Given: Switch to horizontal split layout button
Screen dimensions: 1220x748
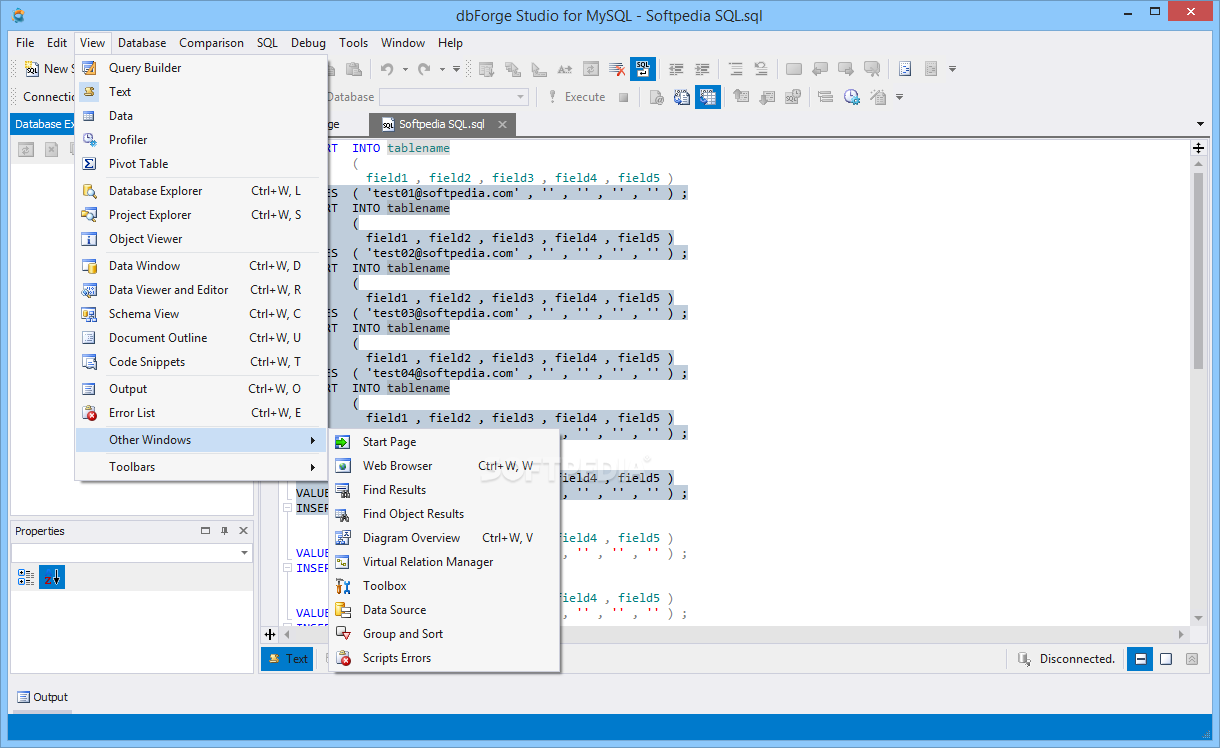Looking at the screenshot, I should click(x=1139, y=659).
